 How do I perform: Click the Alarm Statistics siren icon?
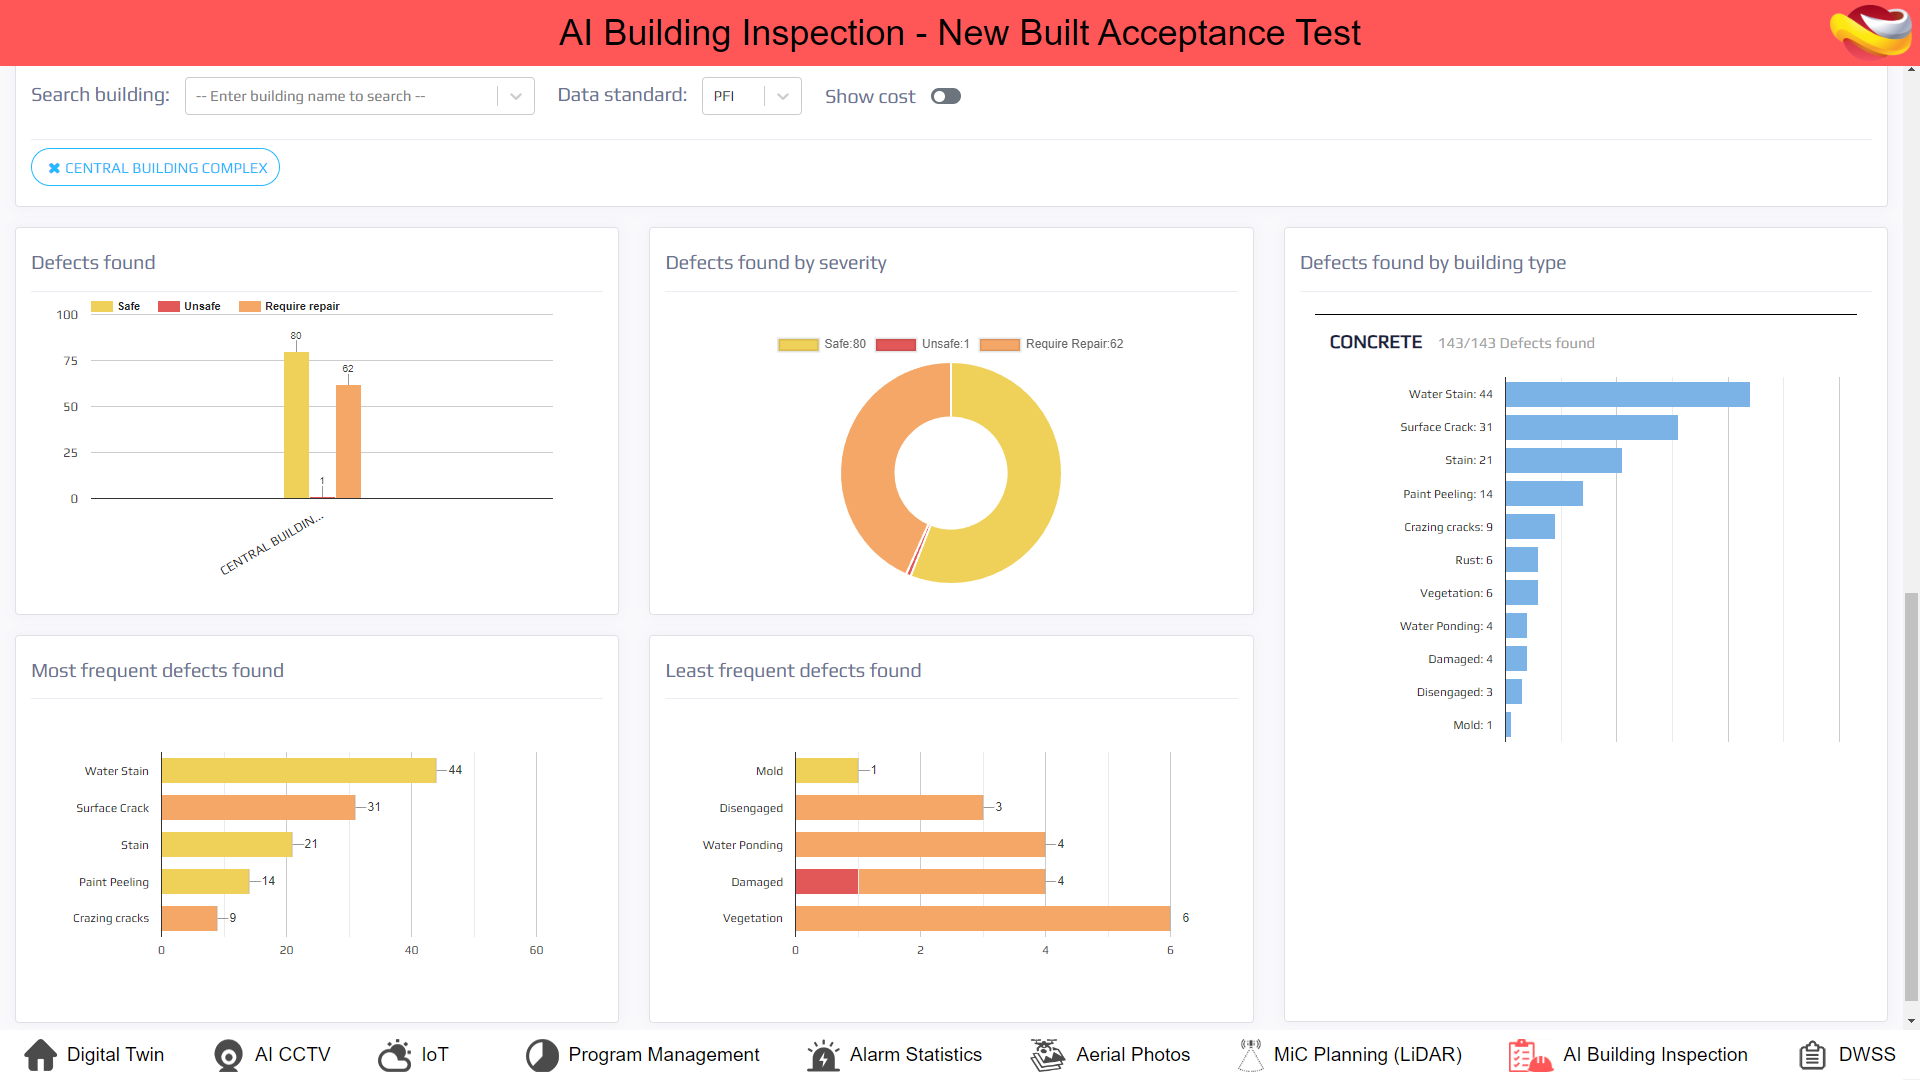pyautogui.click(x=823, y=1055)
